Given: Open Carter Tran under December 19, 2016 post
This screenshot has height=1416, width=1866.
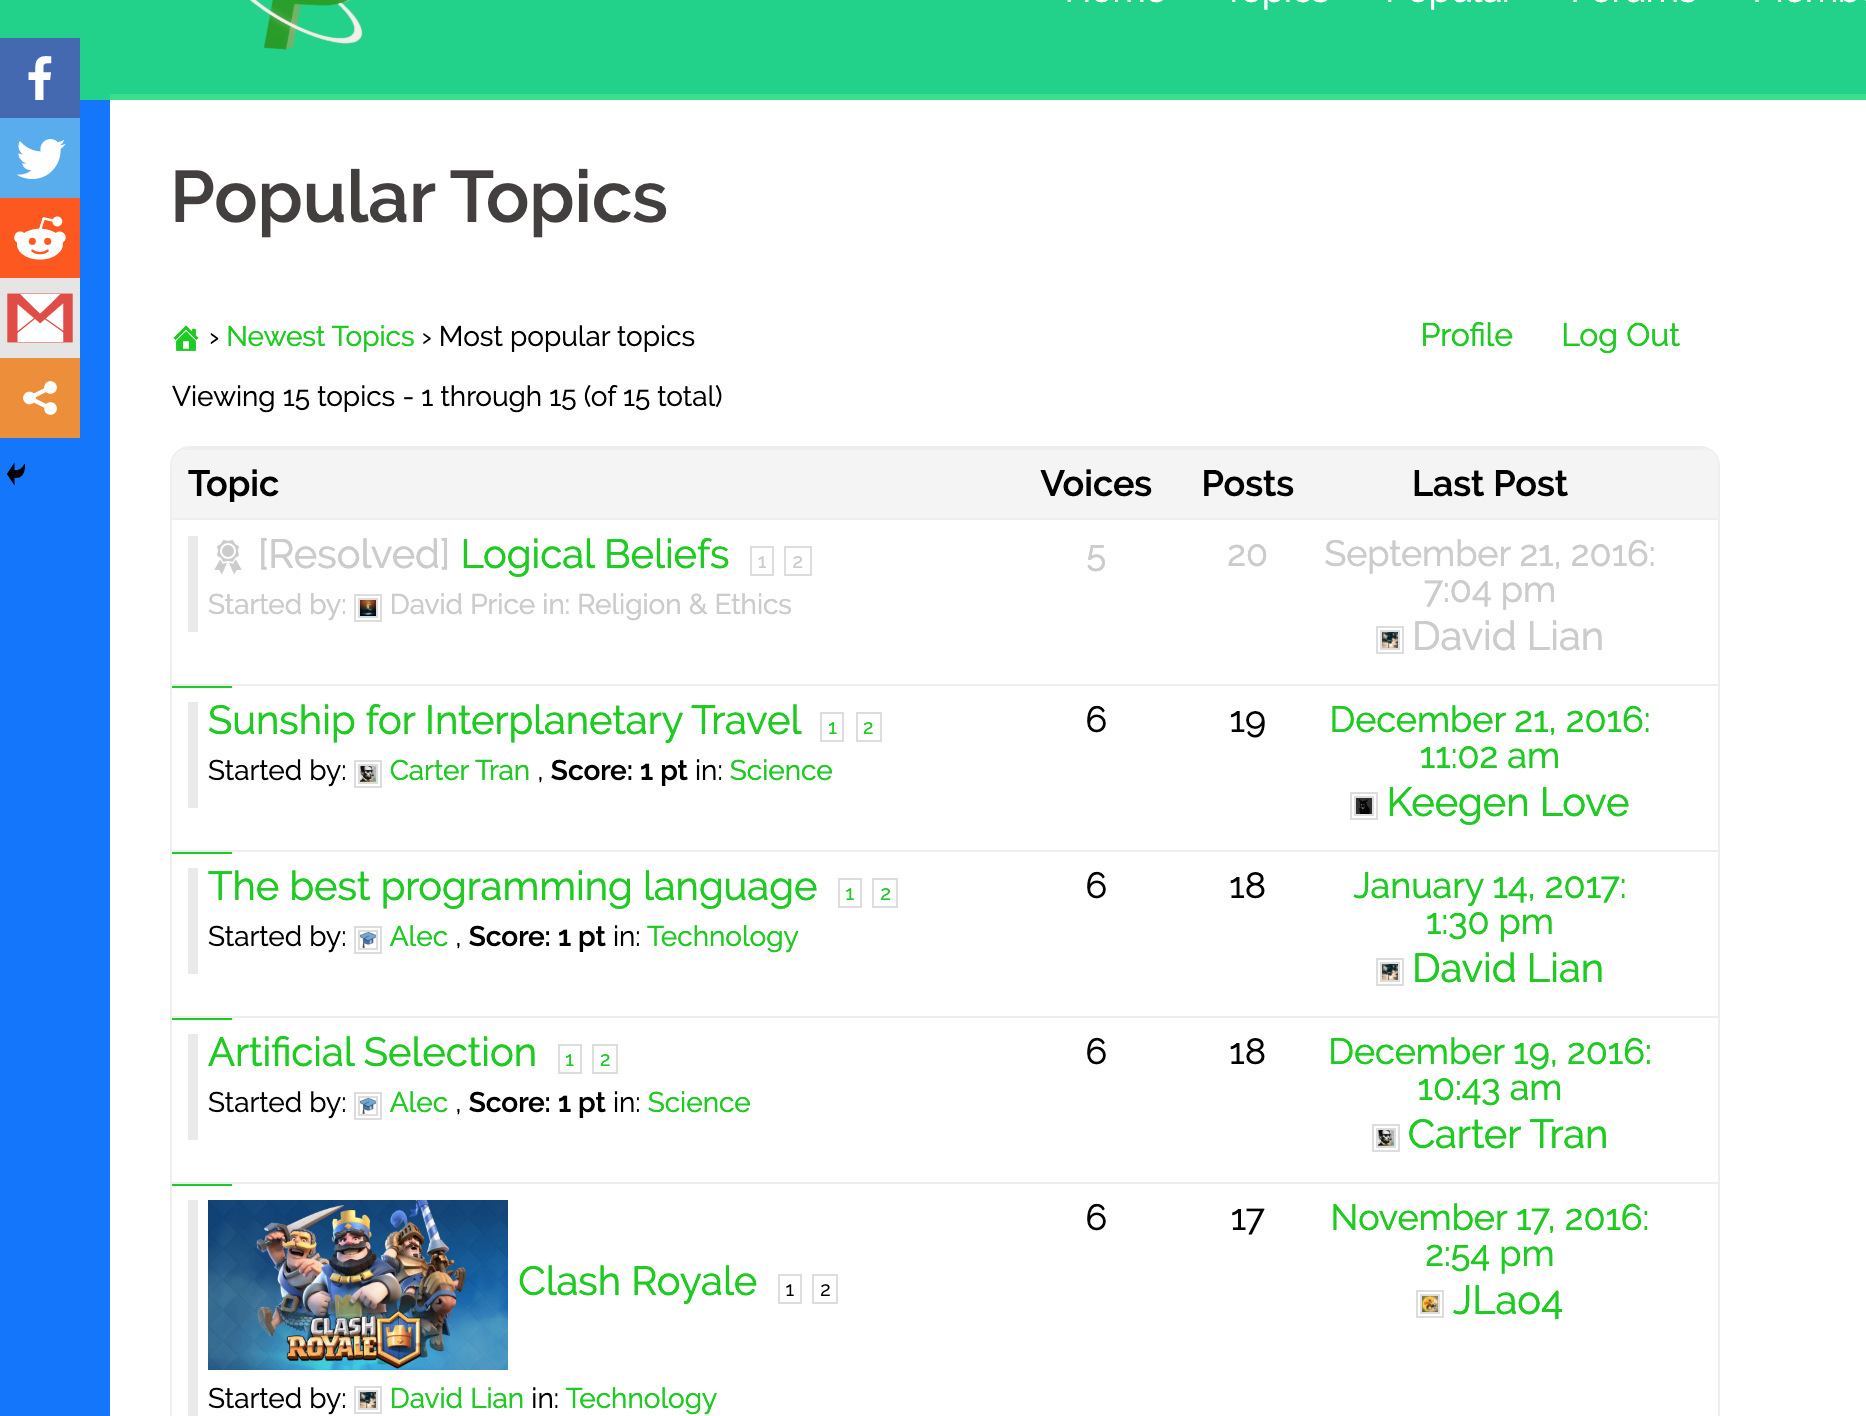Looking at the screenshot, I should pos(1507,1135).
